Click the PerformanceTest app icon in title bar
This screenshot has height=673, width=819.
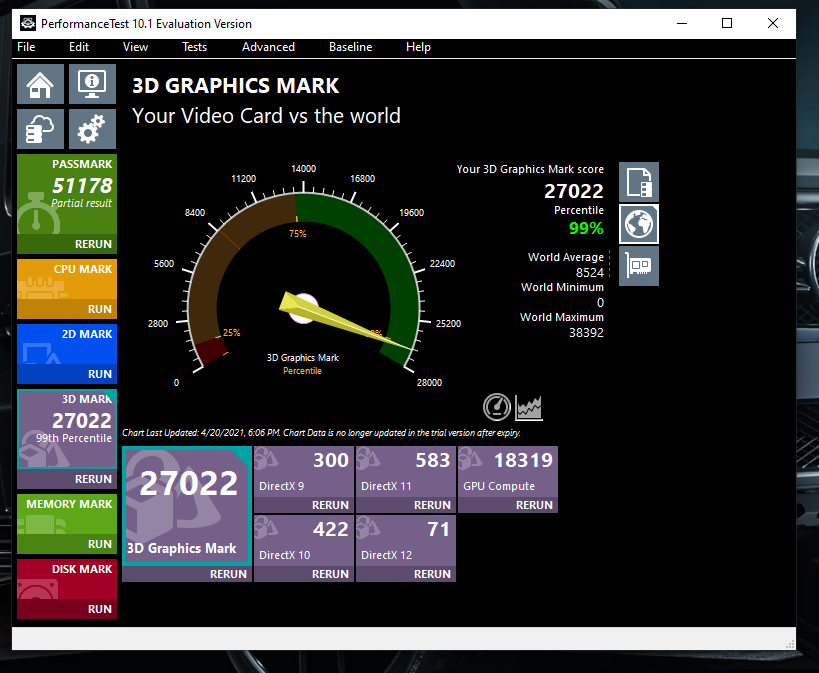[28, 24]
